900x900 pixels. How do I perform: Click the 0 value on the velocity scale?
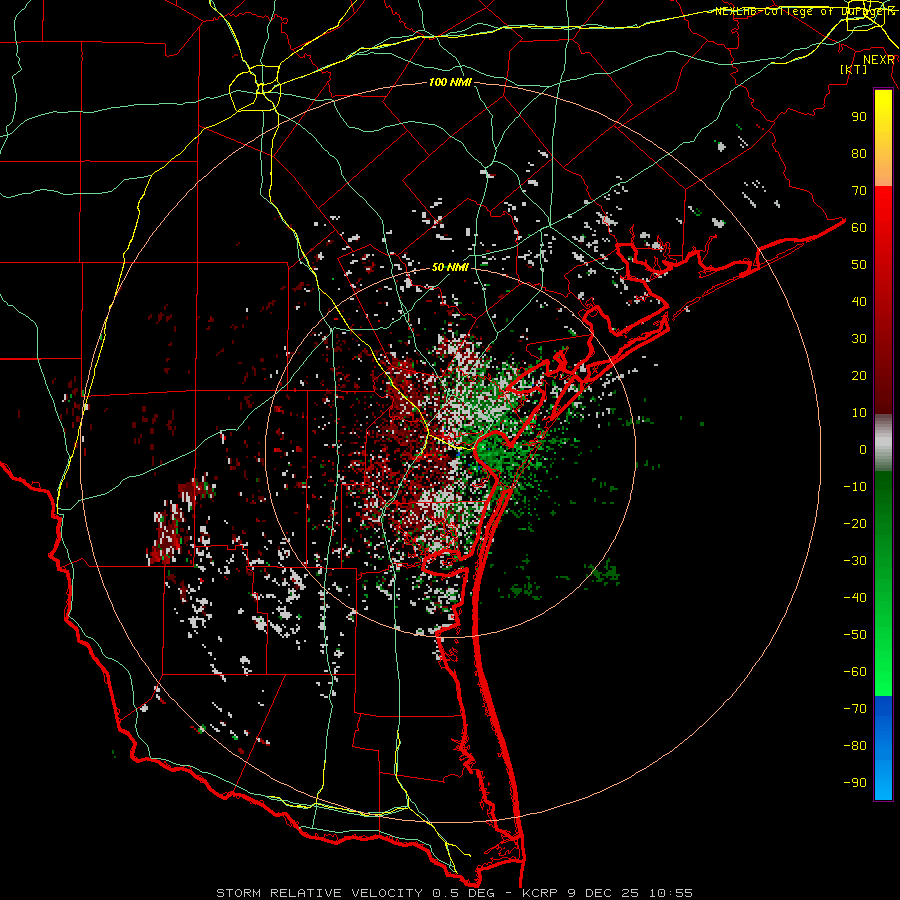coord(863,449)
